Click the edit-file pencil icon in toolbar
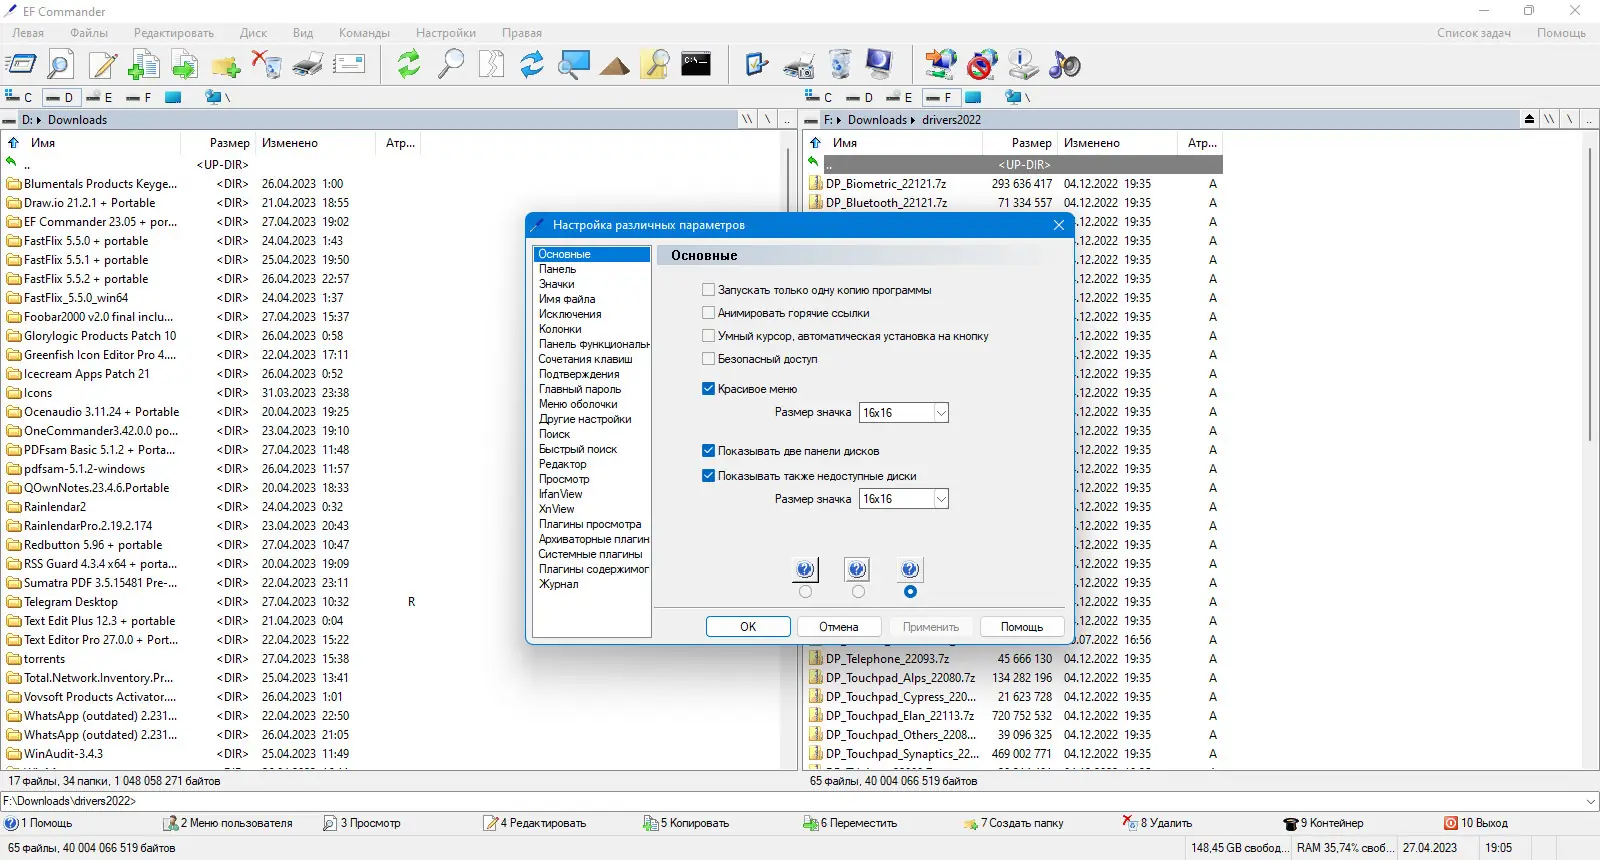Image resolution: width=1600 pixels, height=860 pixels. [x=102, y=65]
